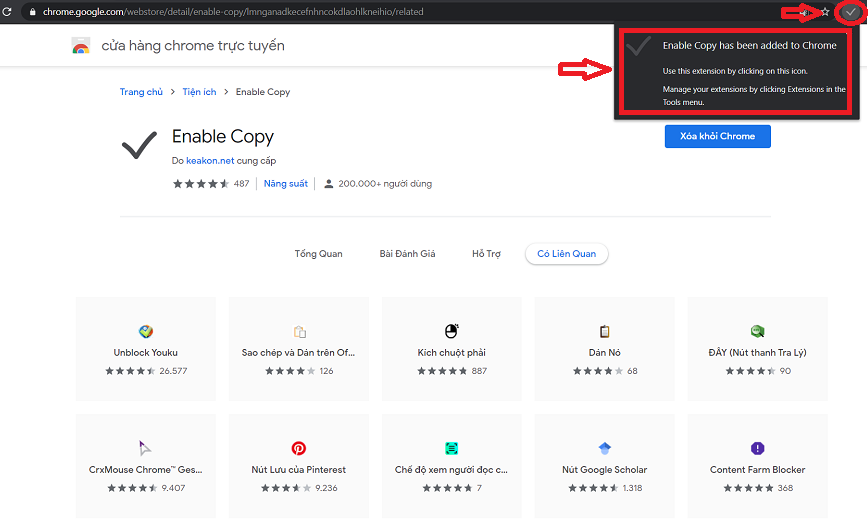The image size is (868, 528).
Task: Open Sao chép và Dán trên Of... title
Action: [x=298, y=353]
